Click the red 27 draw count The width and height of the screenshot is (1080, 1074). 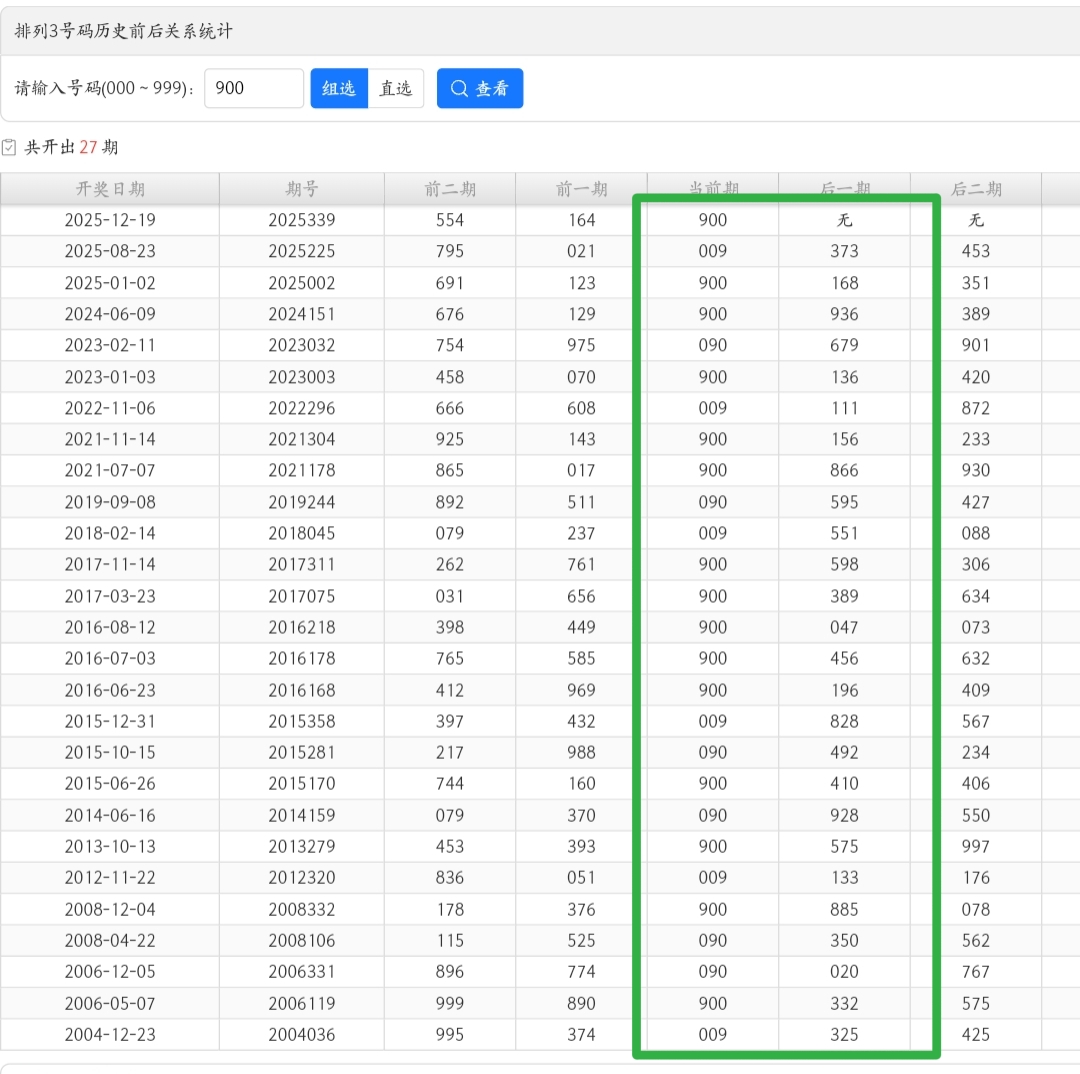pos(88,147)
